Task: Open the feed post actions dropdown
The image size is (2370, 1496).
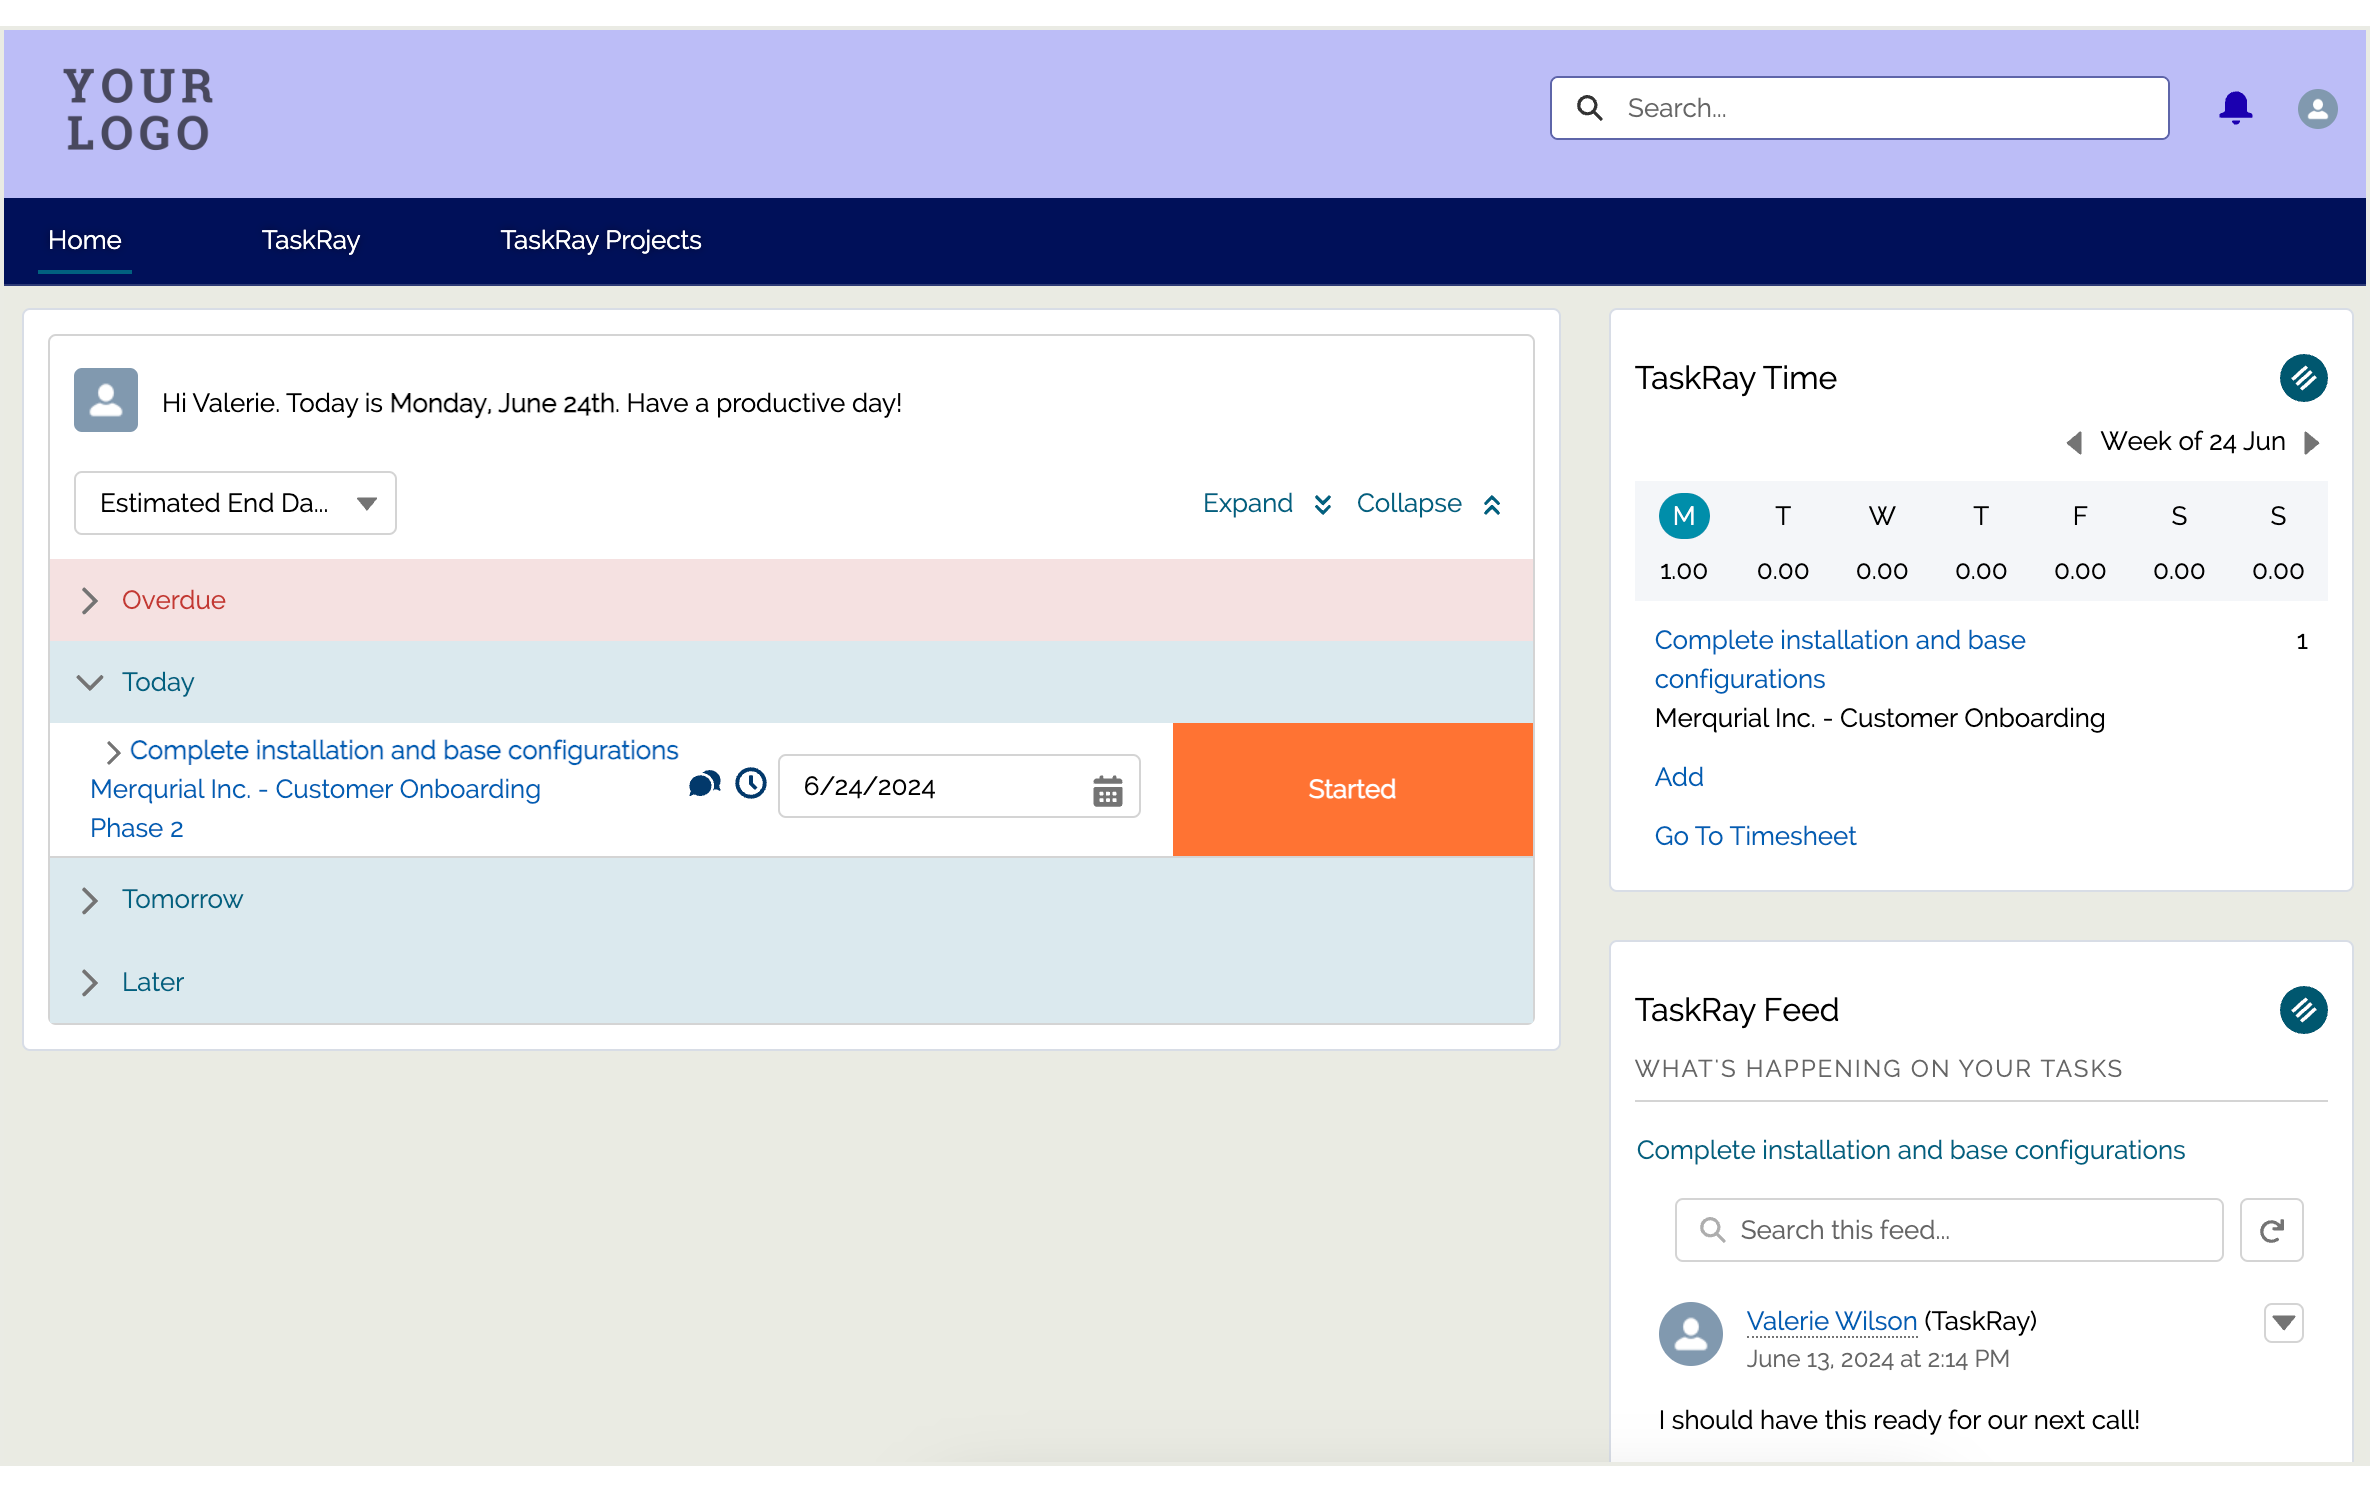Action: [2283, 1323]
